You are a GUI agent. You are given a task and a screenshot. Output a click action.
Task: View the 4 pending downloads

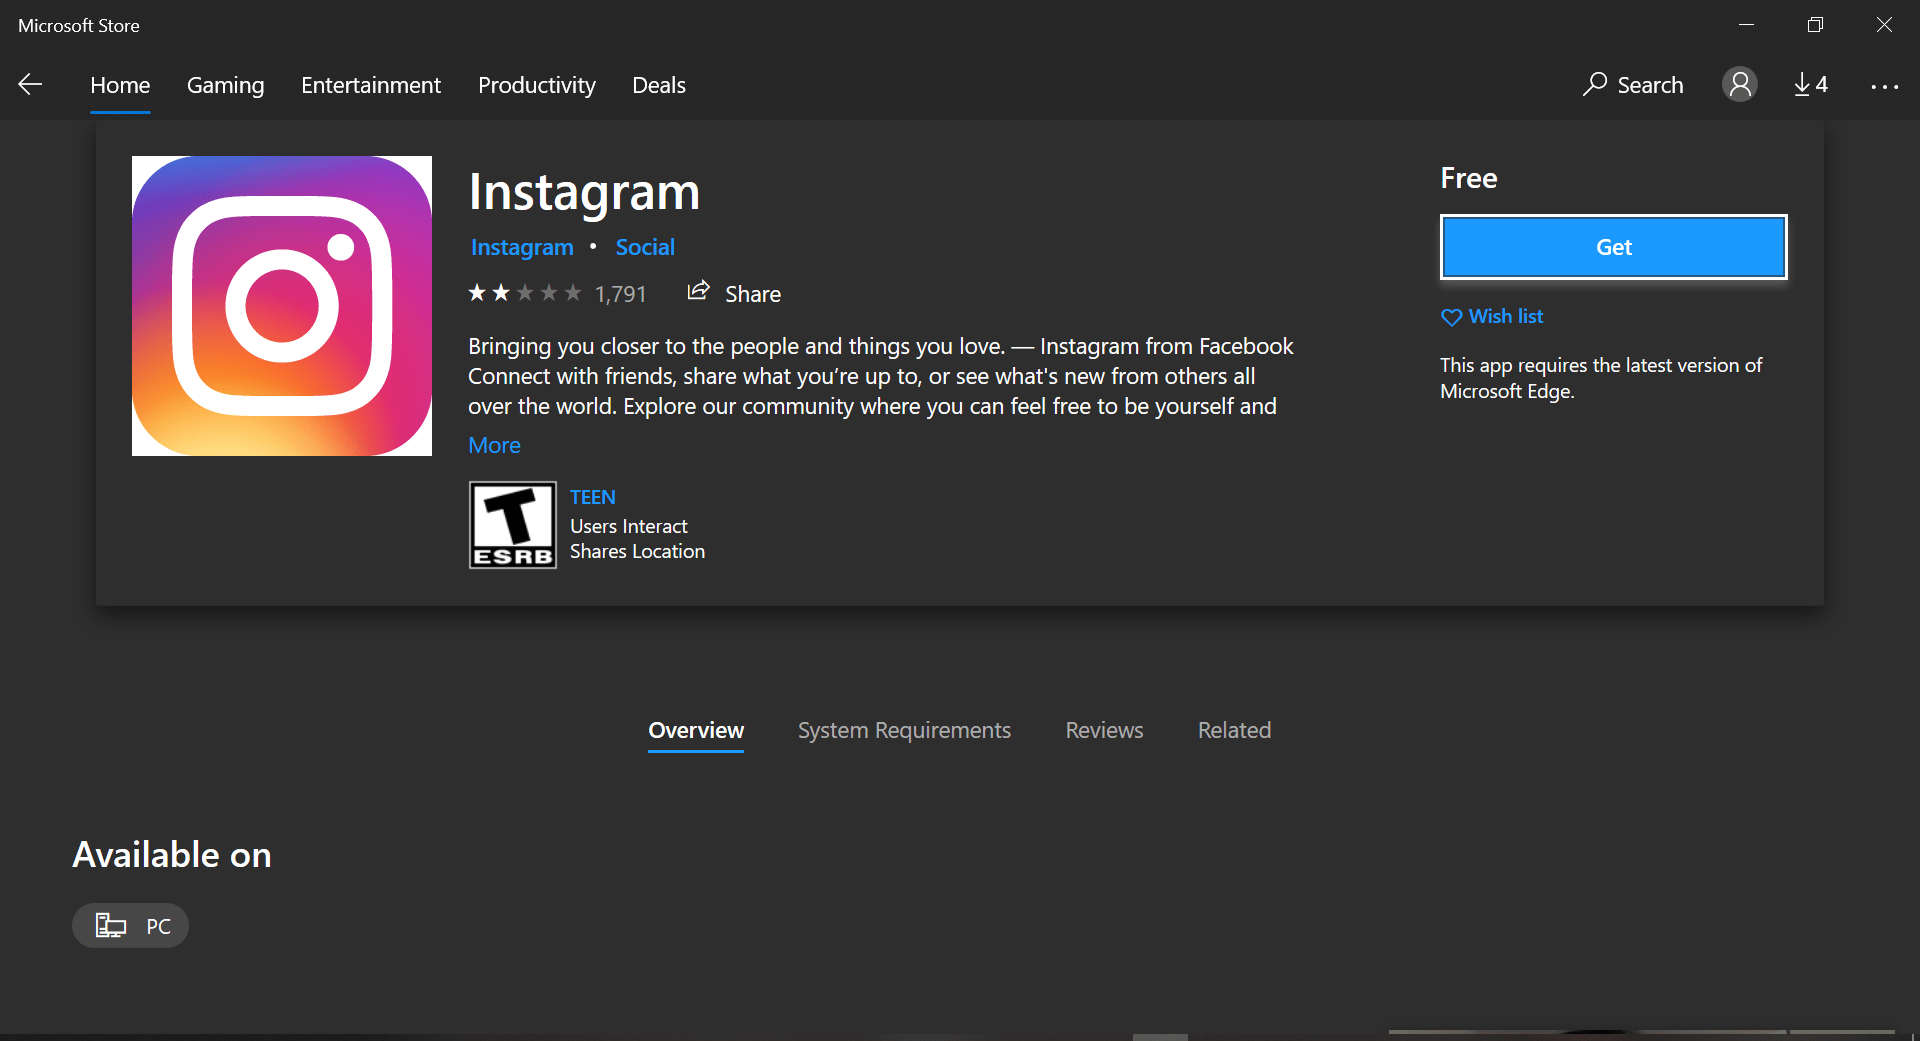coord(1811,85)
